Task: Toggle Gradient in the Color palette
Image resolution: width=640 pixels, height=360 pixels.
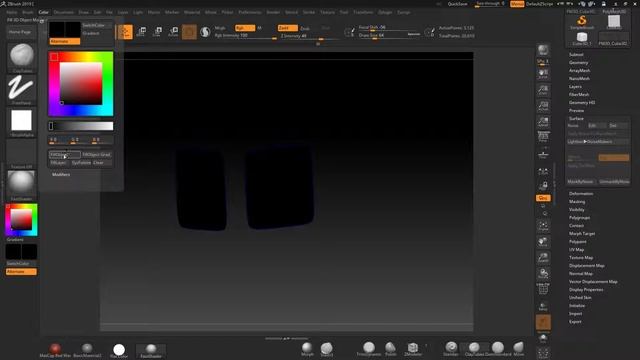Action: [91, 33]
